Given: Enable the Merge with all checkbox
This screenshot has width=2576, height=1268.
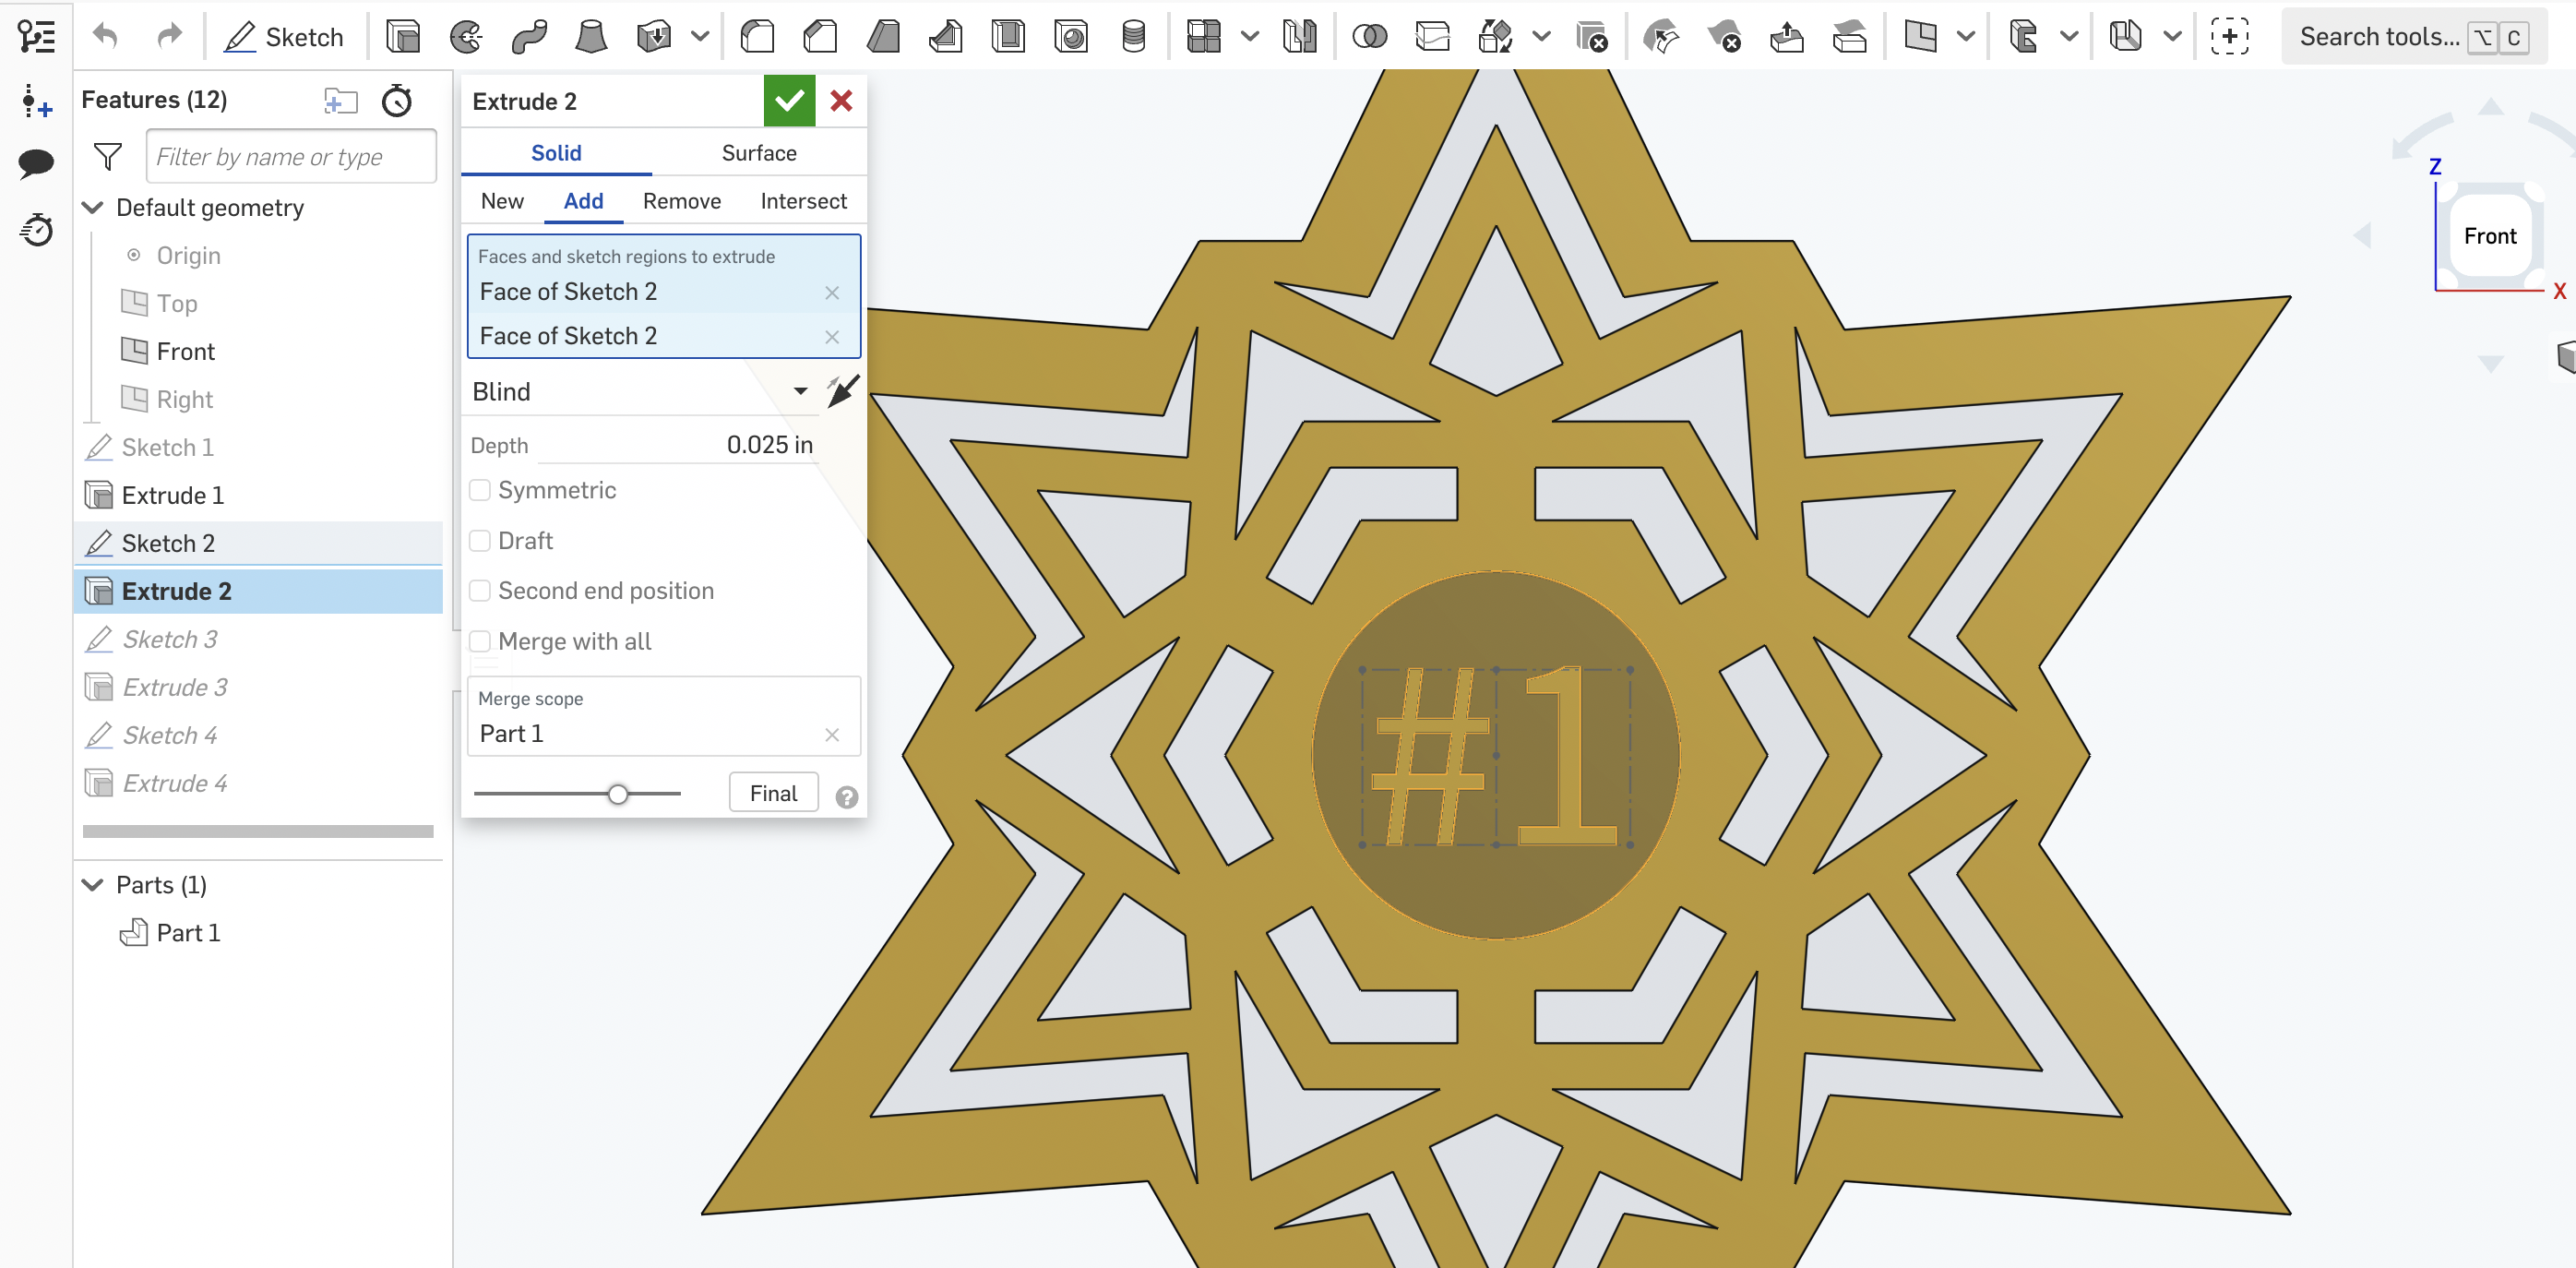Looking at the screenshot, I should tap(480, 642).
